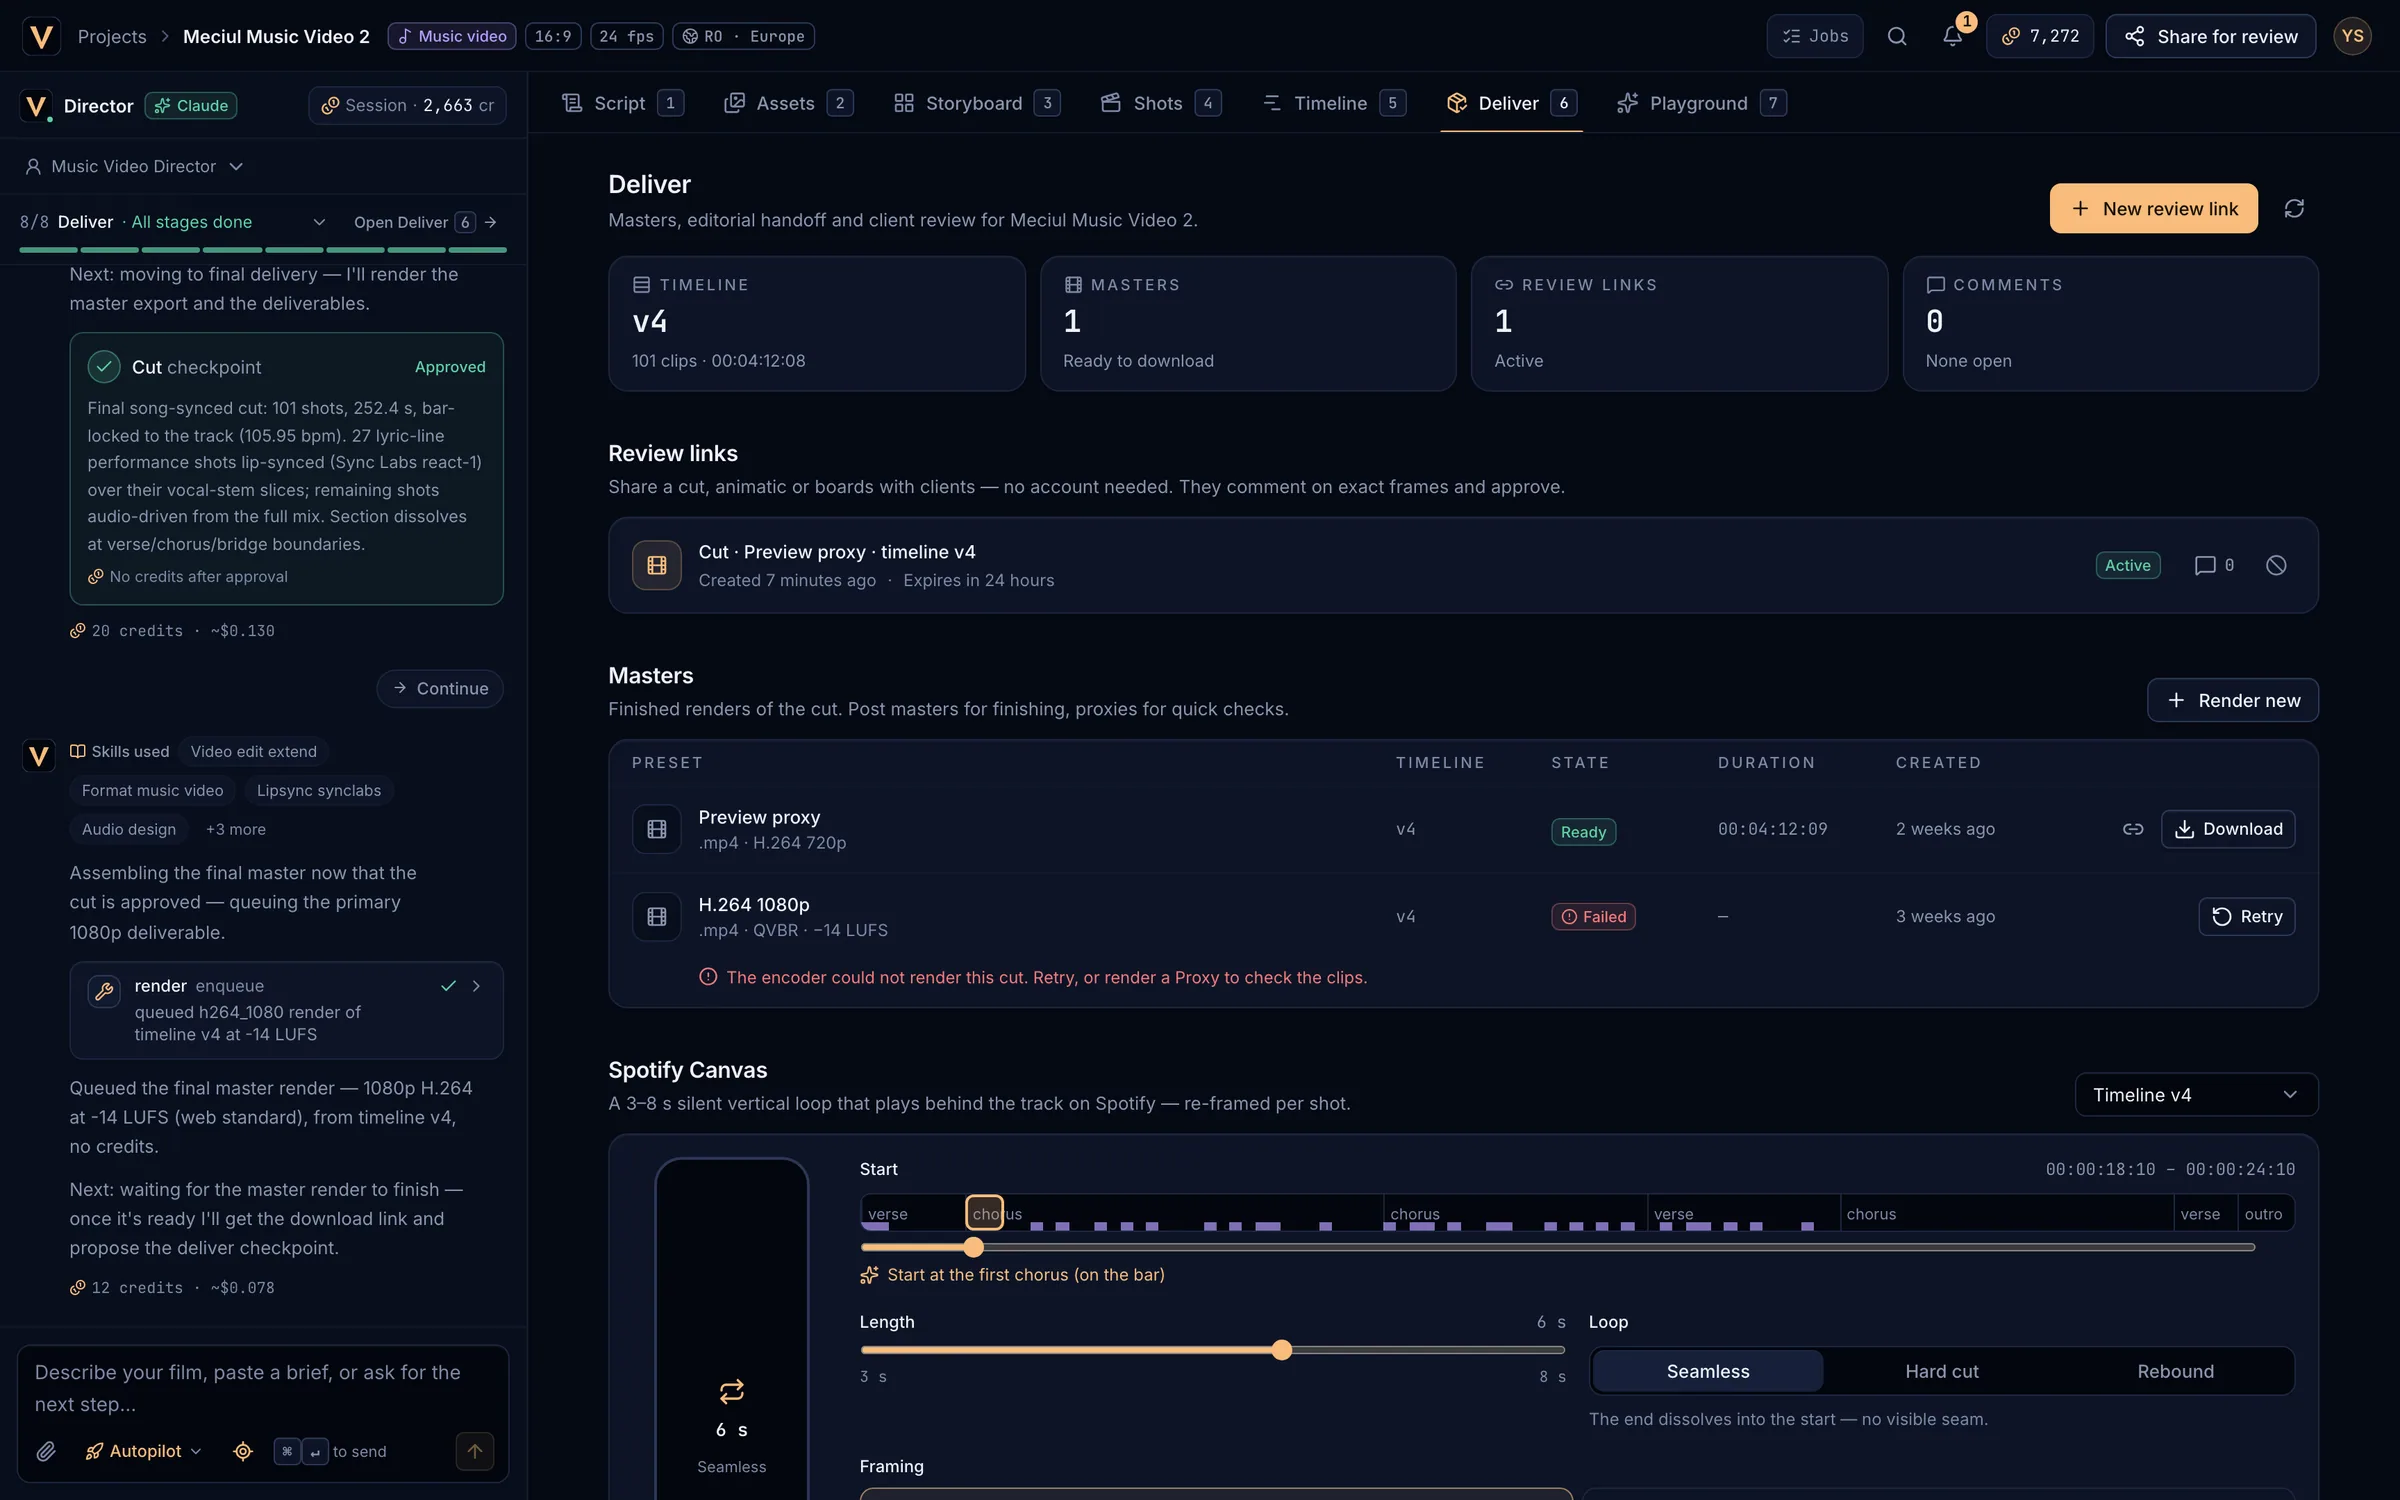Retry the failed H.264 1080p render
This screenshot has height=1500, width=2400.
[x=2246, y=916]
